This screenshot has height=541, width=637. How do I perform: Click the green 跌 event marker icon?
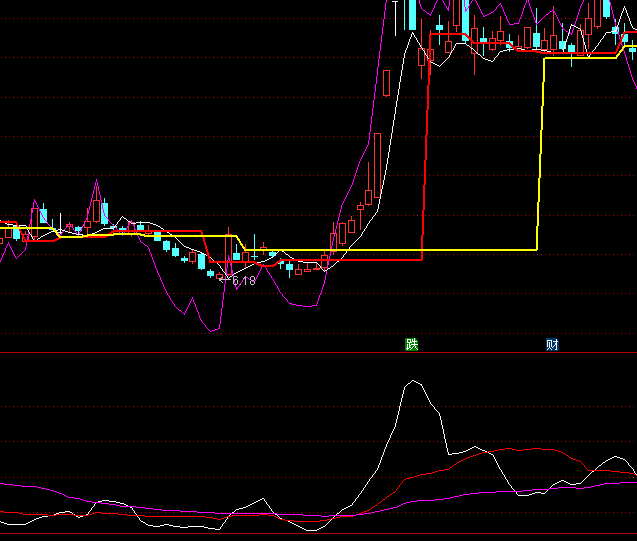(x=411, y=345)
